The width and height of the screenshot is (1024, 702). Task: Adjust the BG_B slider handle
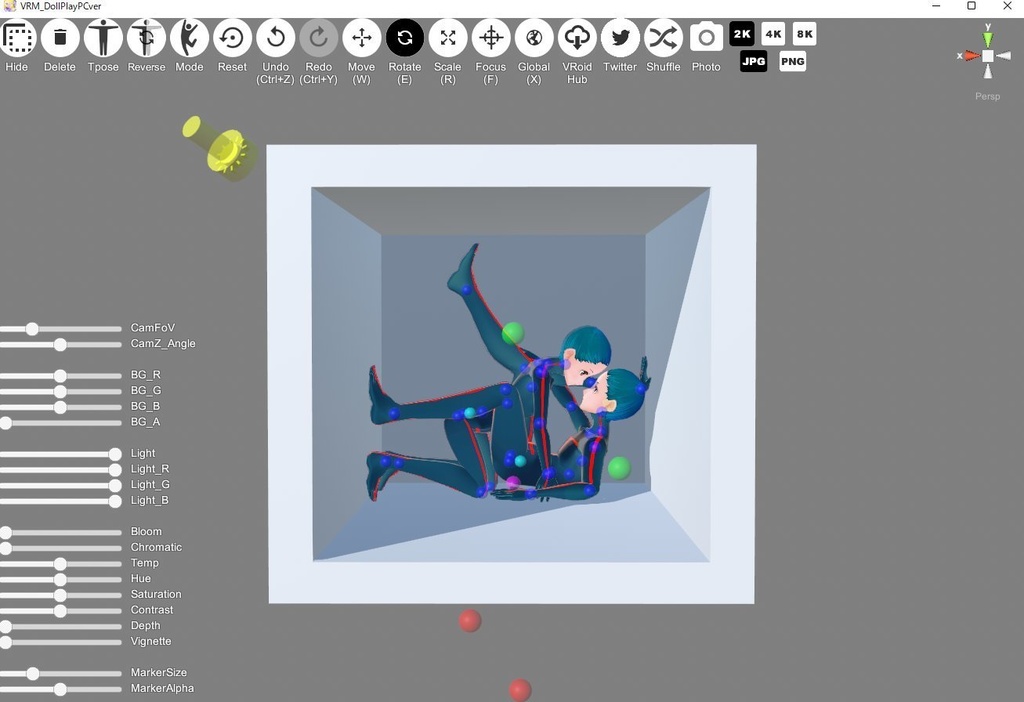[x=60, y=407]
